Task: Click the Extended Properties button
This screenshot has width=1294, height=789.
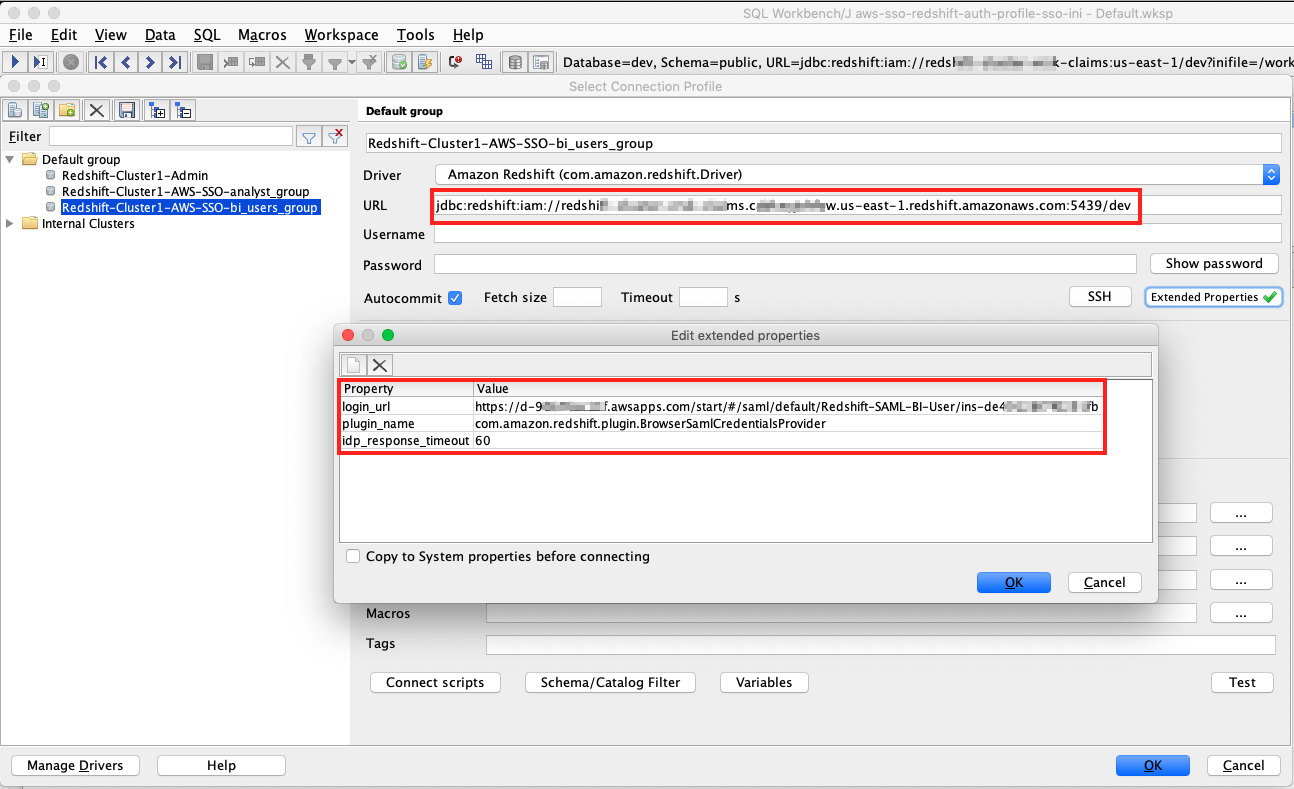Action: 1213,297
